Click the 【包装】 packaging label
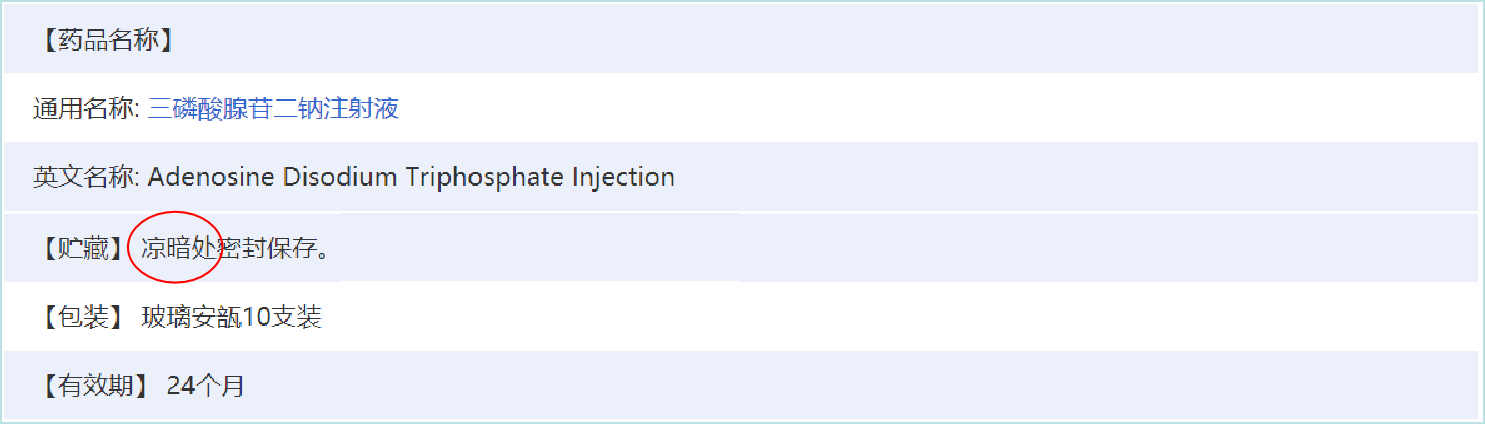 coord(82,319)
